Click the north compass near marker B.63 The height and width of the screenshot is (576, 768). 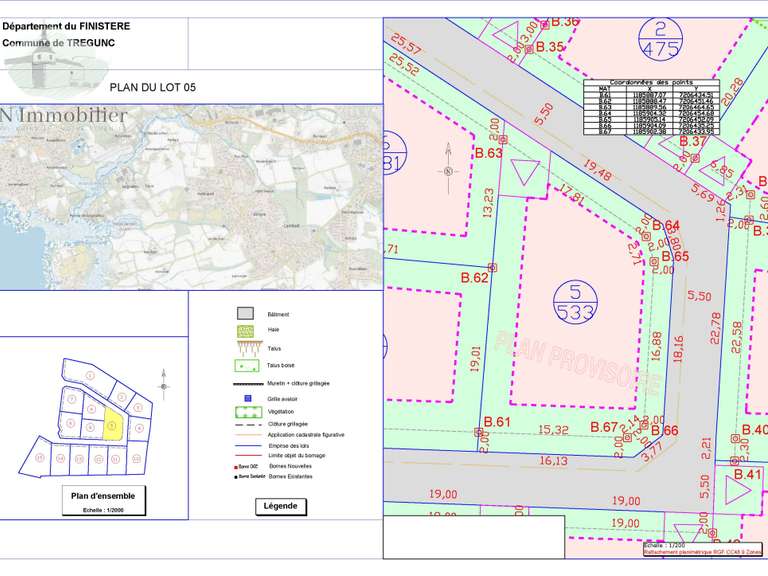448,170
